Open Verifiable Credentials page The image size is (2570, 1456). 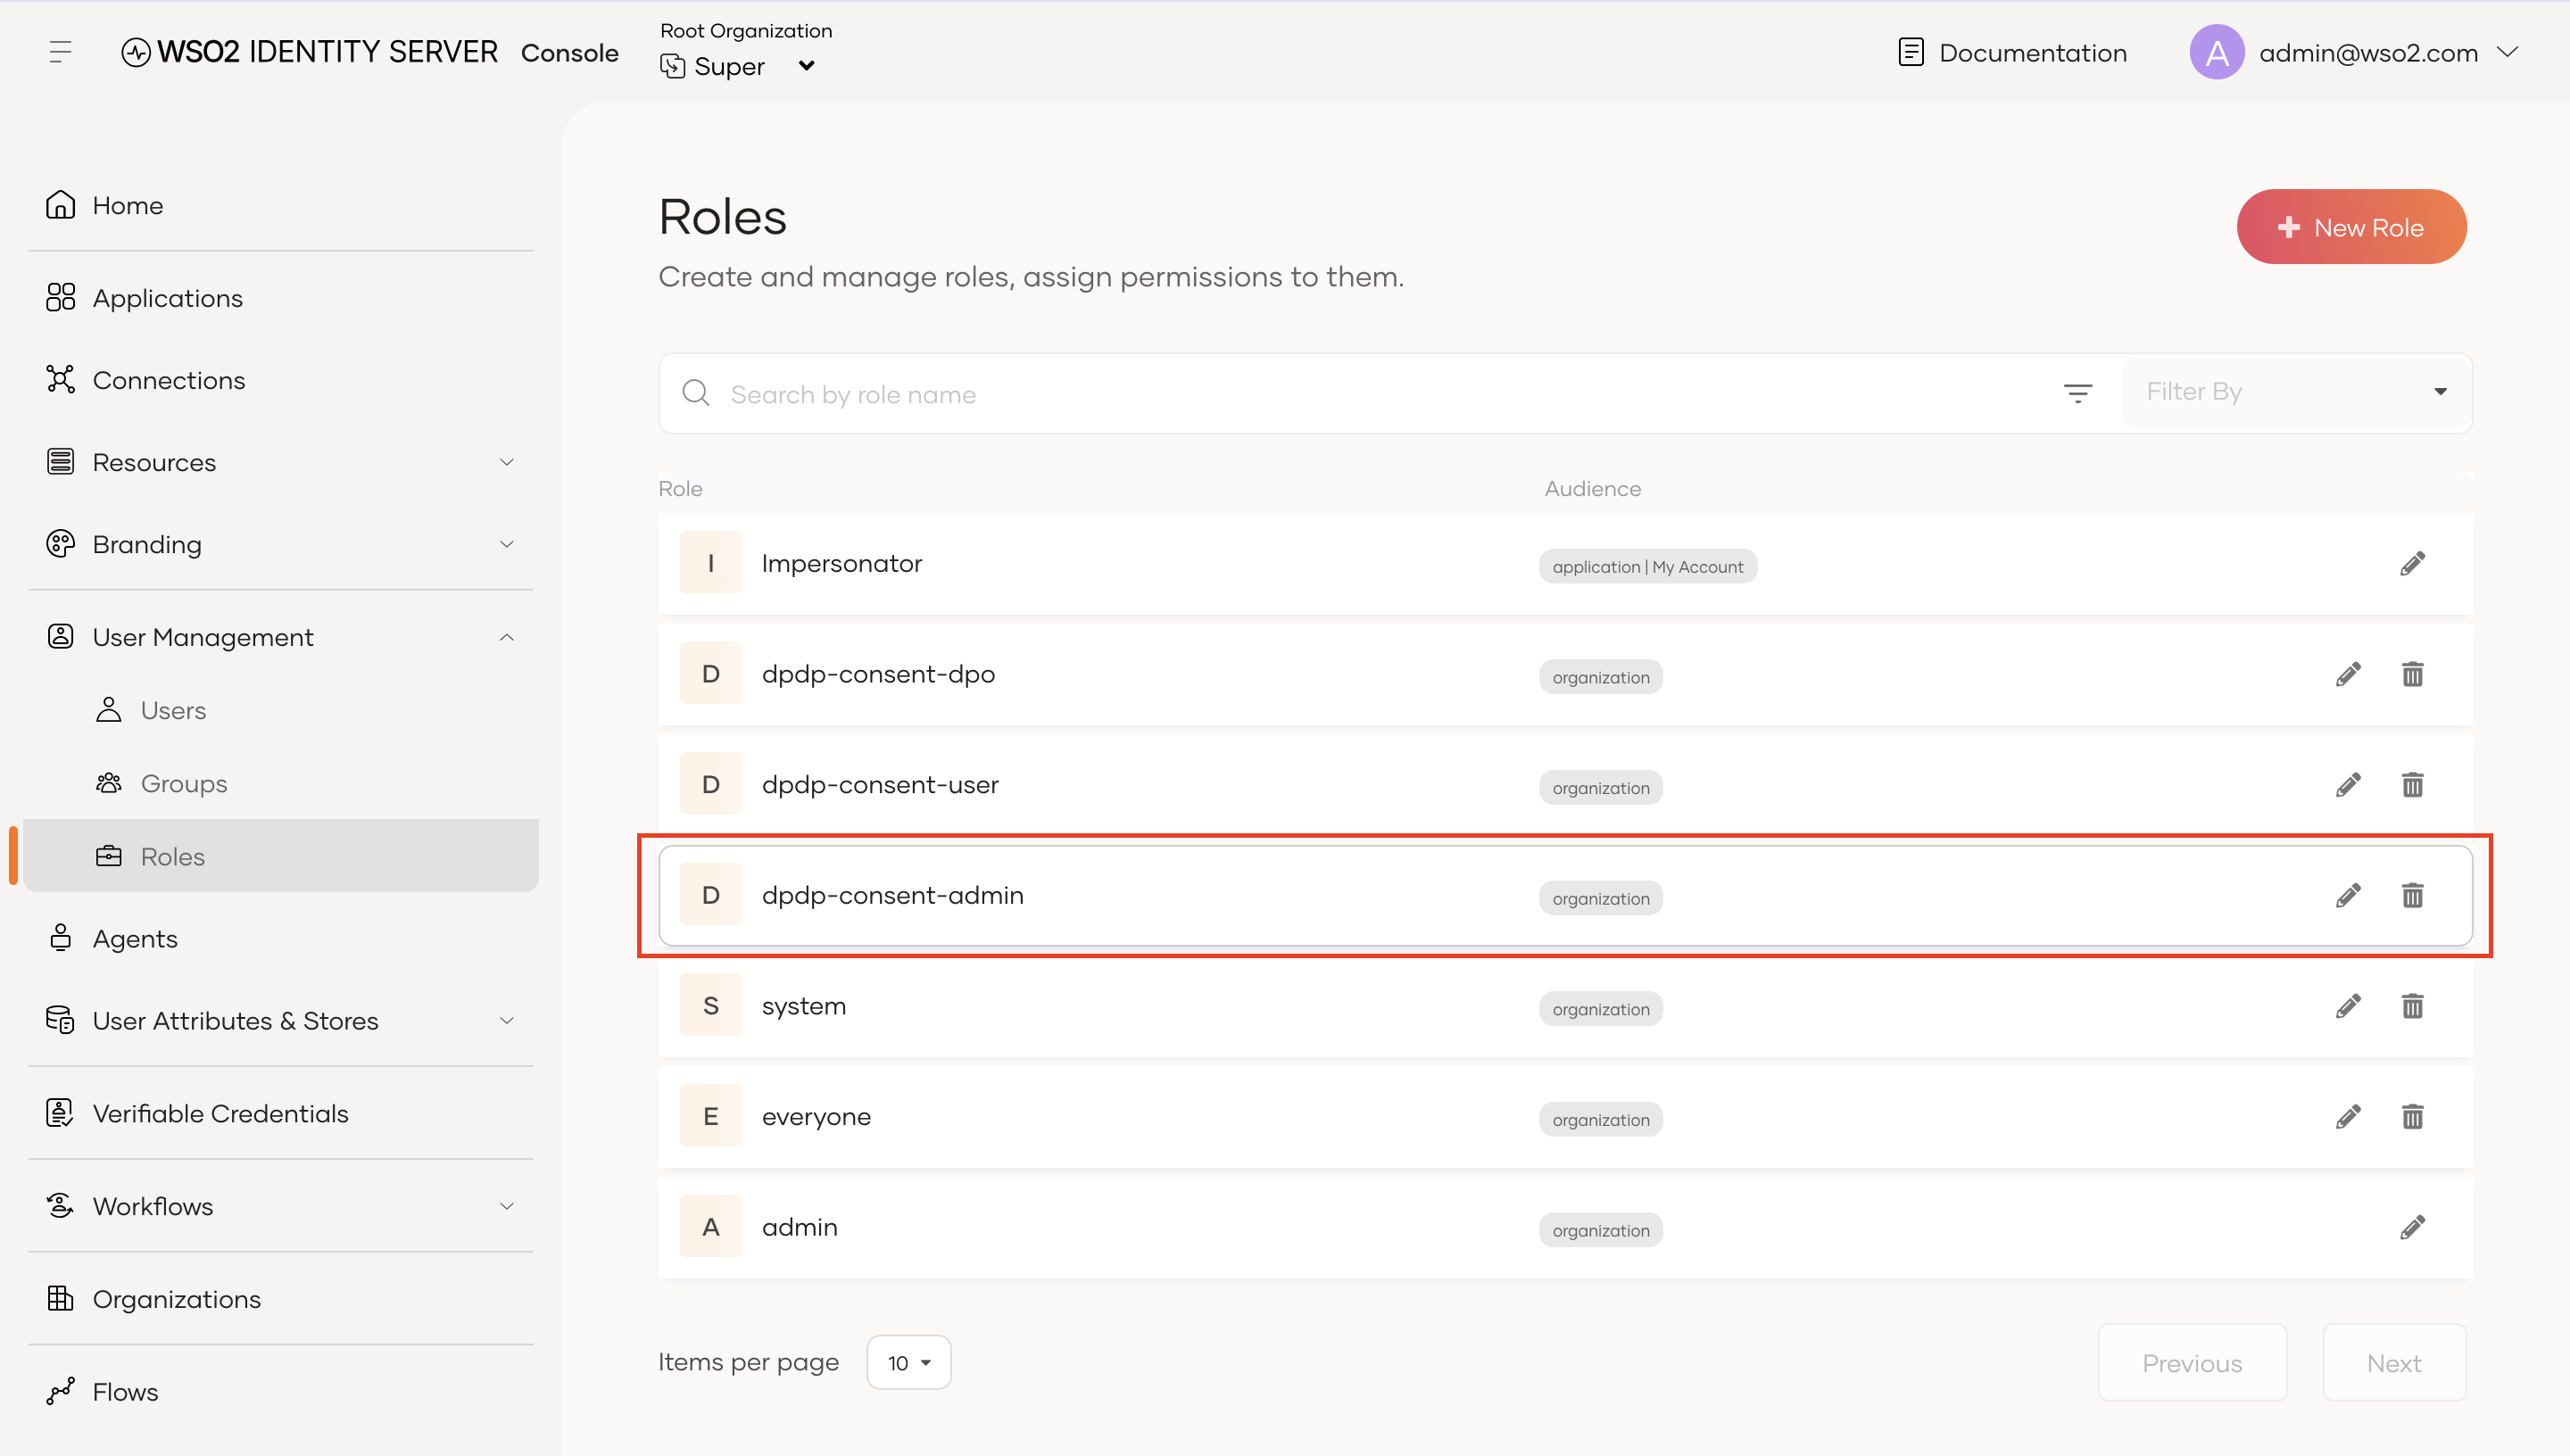(x=281, y=1113)
